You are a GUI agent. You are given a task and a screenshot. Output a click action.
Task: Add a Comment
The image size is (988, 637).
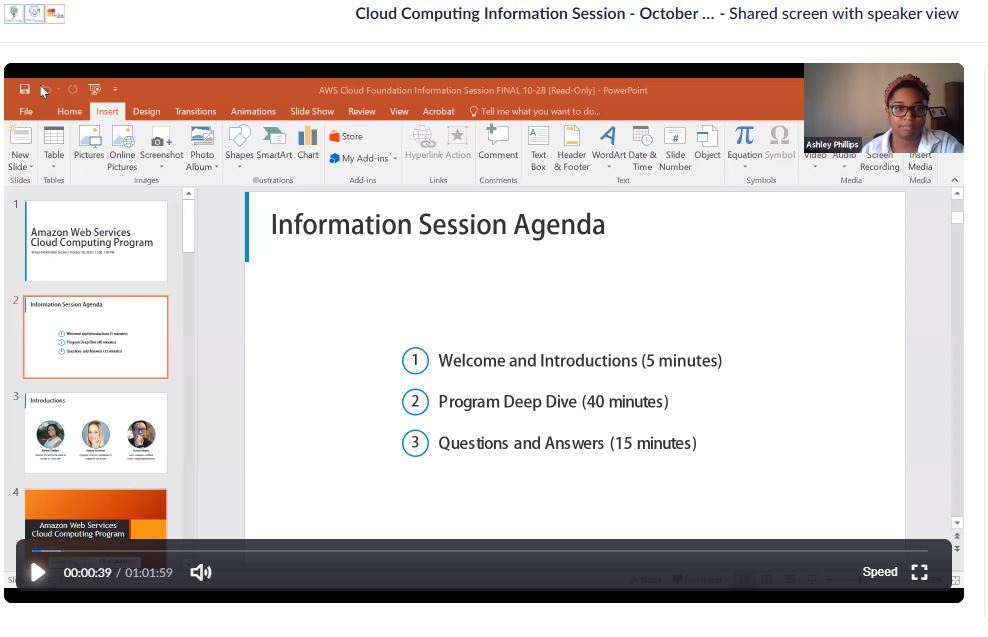[x=498, y=142]
